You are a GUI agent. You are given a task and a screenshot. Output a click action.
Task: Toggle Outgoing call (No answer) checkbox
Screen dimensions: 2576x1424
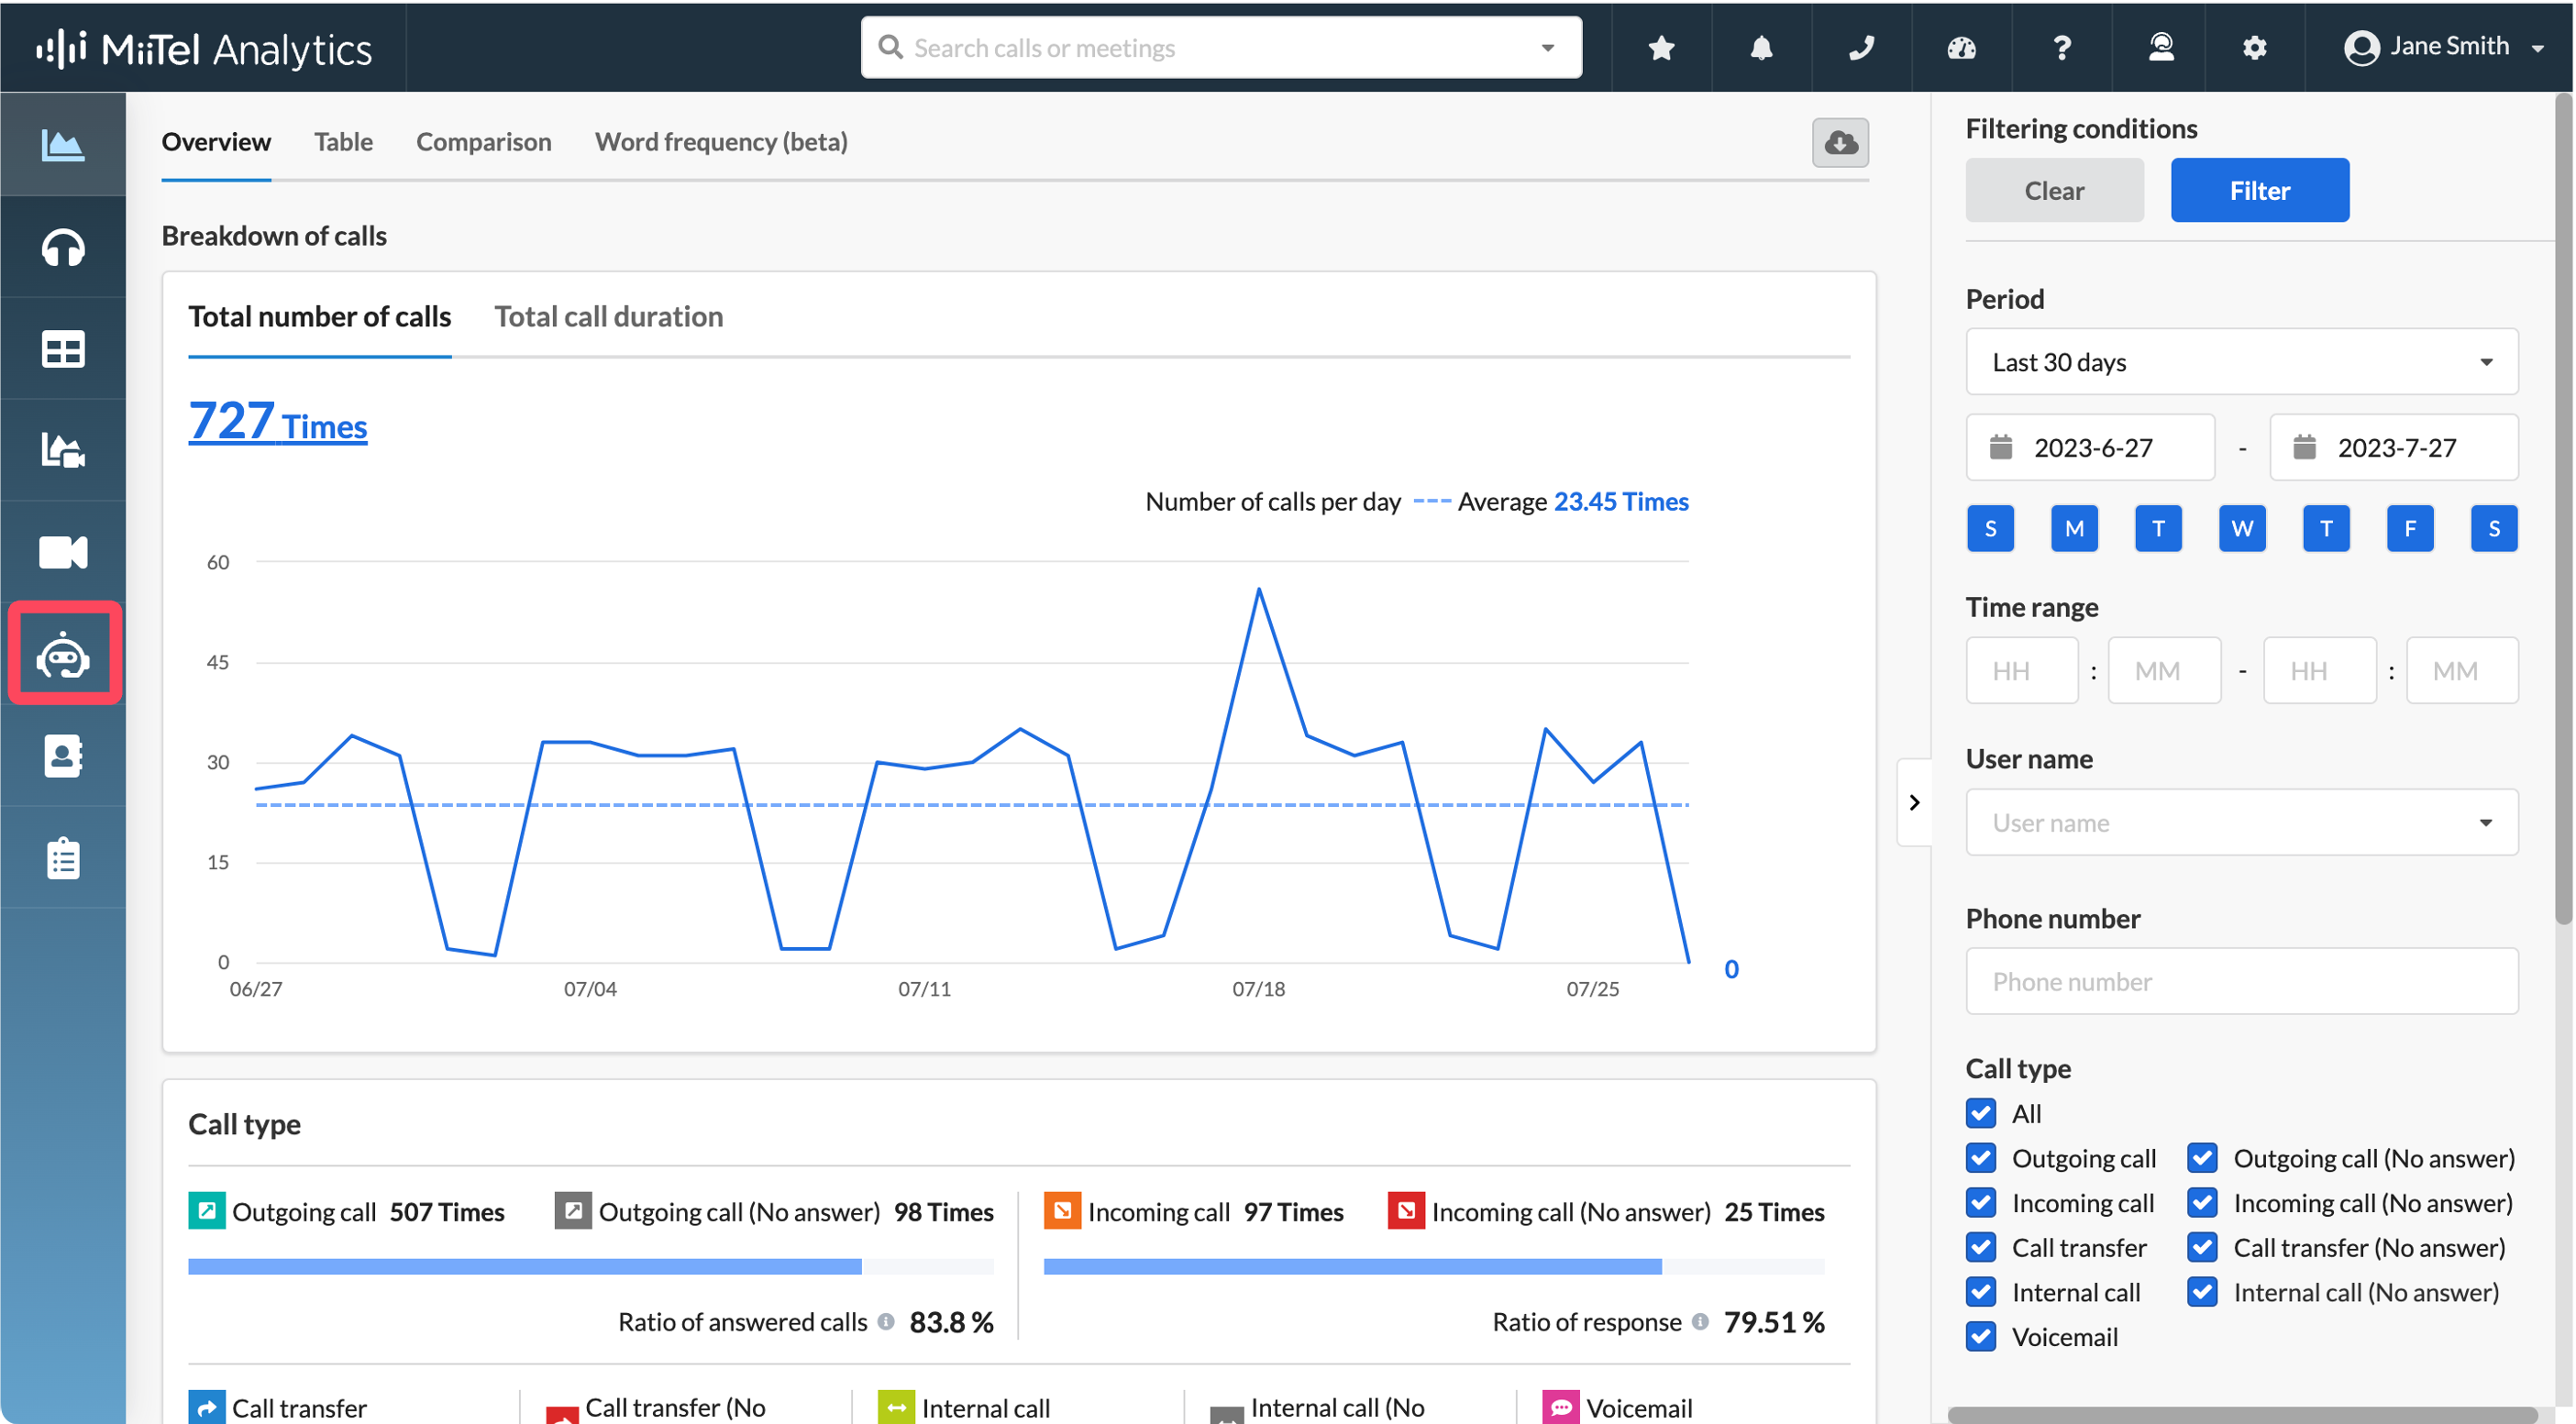[x=2203, y=1158]
